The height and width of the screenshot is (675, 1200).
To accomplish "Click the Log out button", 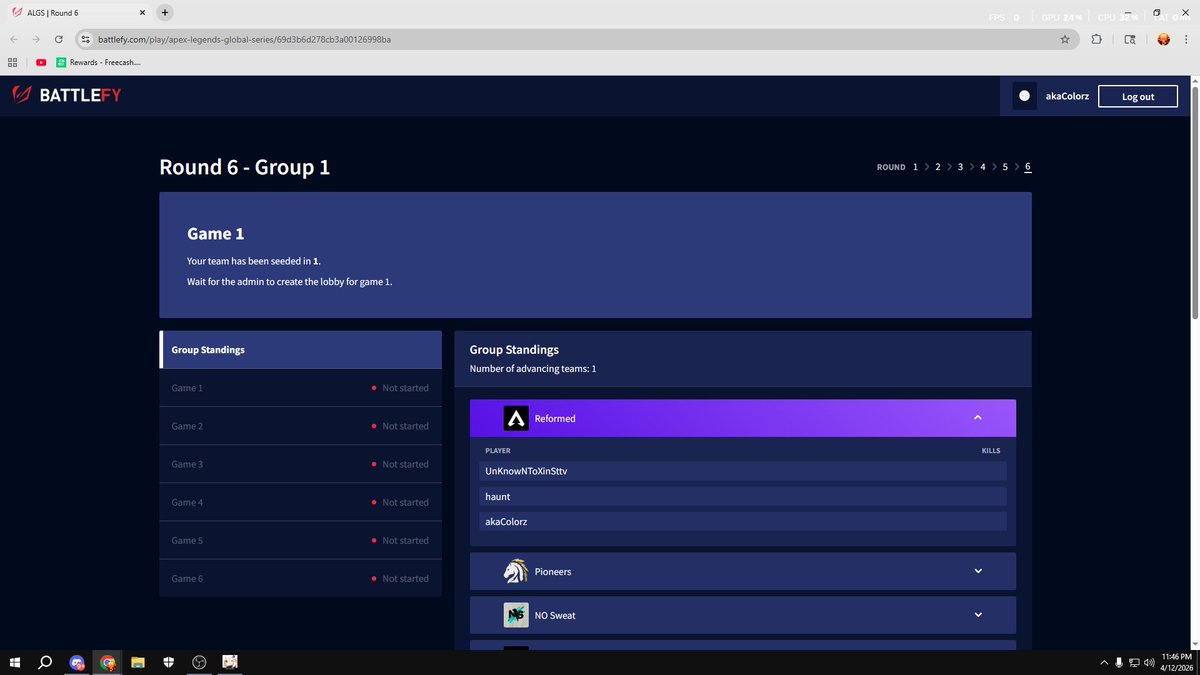I will pyautogui.click(x=1138, y=96).
